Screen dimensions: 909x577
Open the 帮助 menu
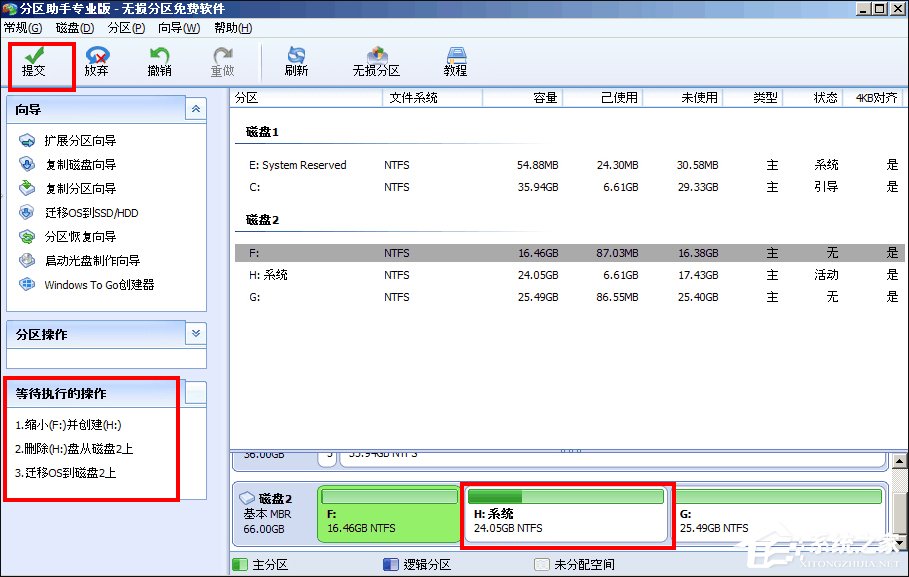233,28
